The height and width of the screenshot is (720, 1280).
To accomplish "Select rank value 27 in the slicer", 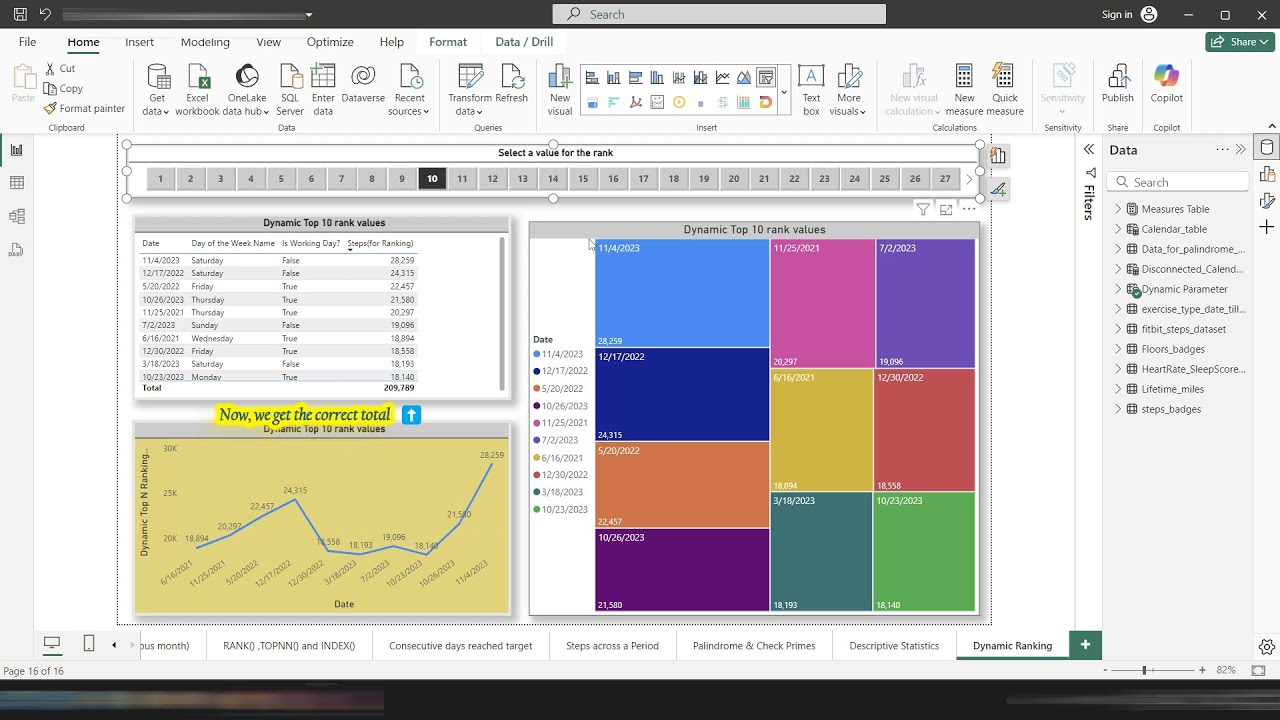I will pos(945,179).
